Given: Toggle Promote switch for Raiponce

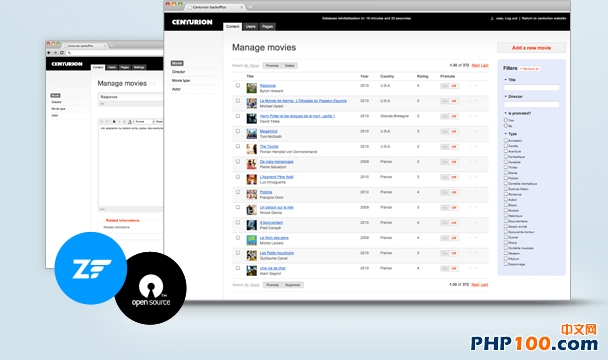Looking at the screenshot, I should [449, 86].
